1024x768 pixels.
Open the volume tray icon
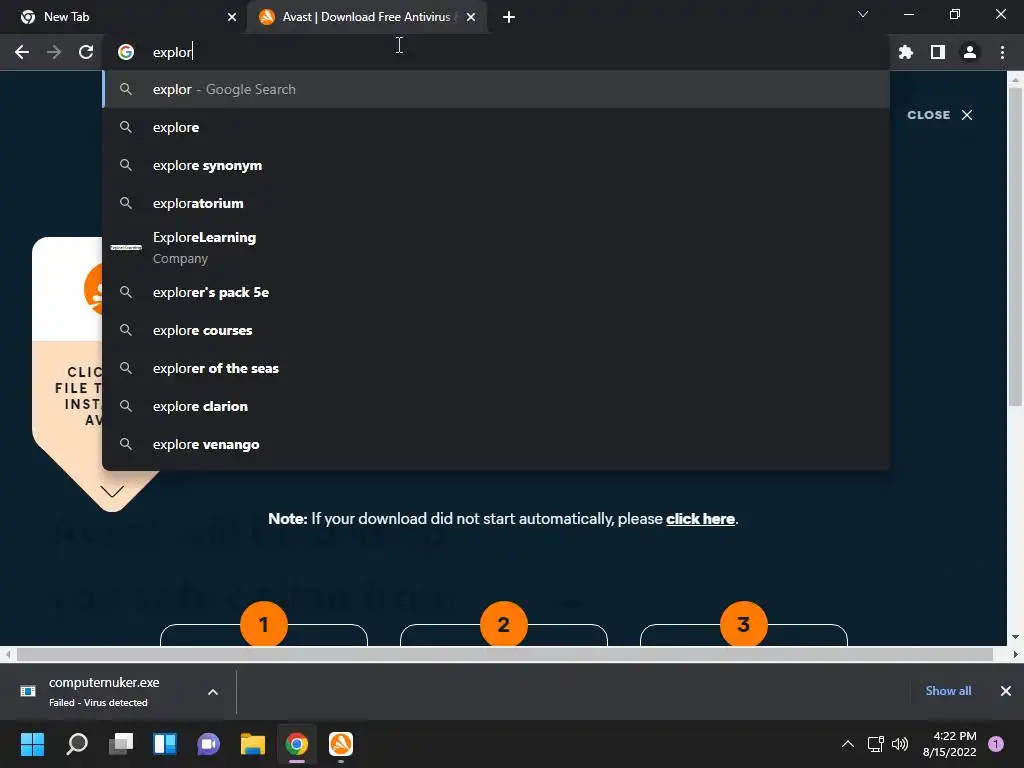coord(900,744)
